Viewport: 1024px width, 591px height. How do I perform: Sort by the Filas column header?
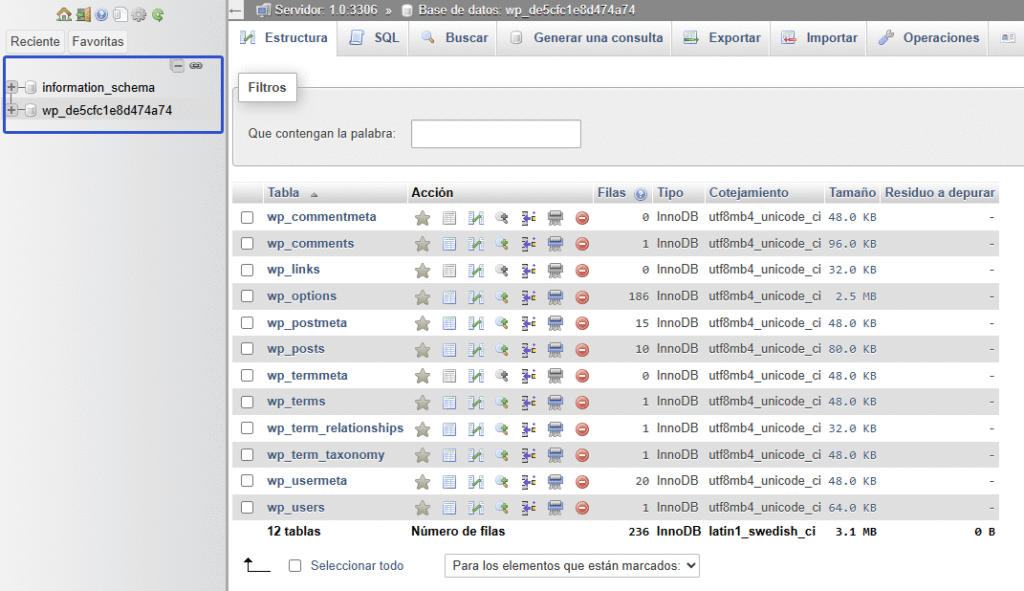coord(611,193)
